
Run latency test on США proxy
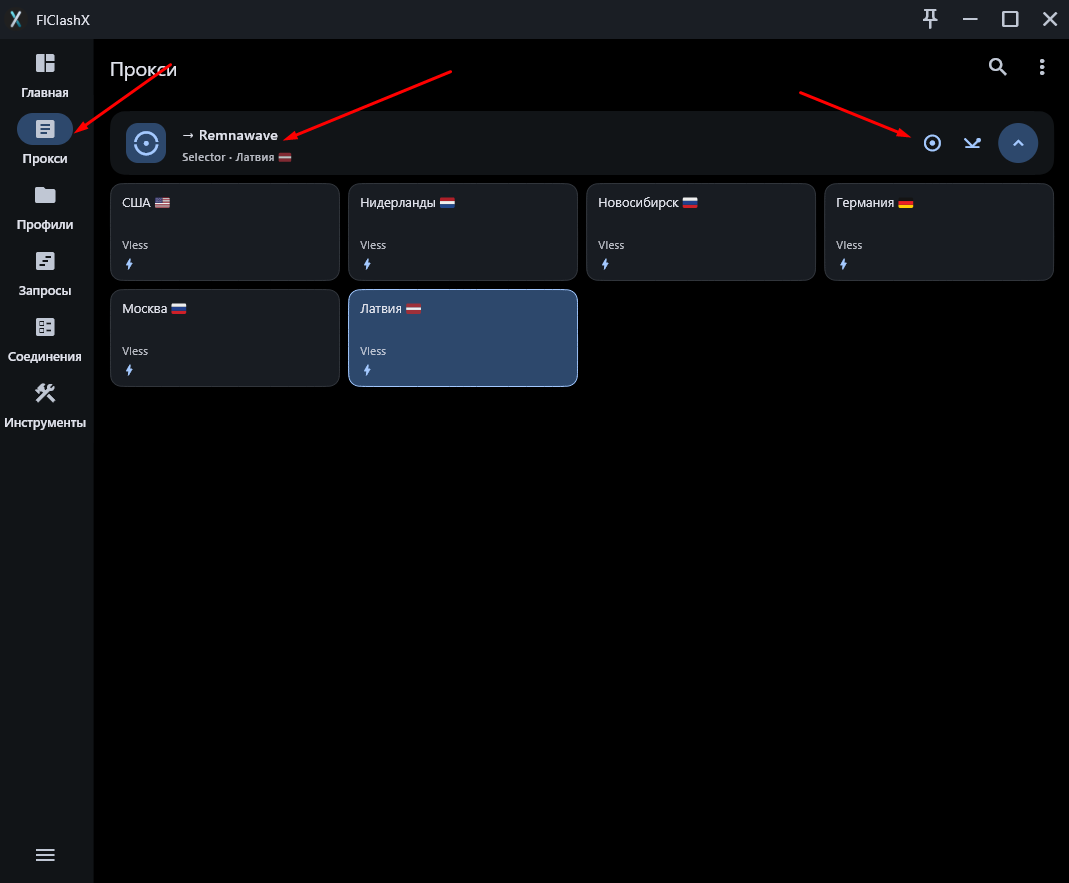(x=129, y=264)
